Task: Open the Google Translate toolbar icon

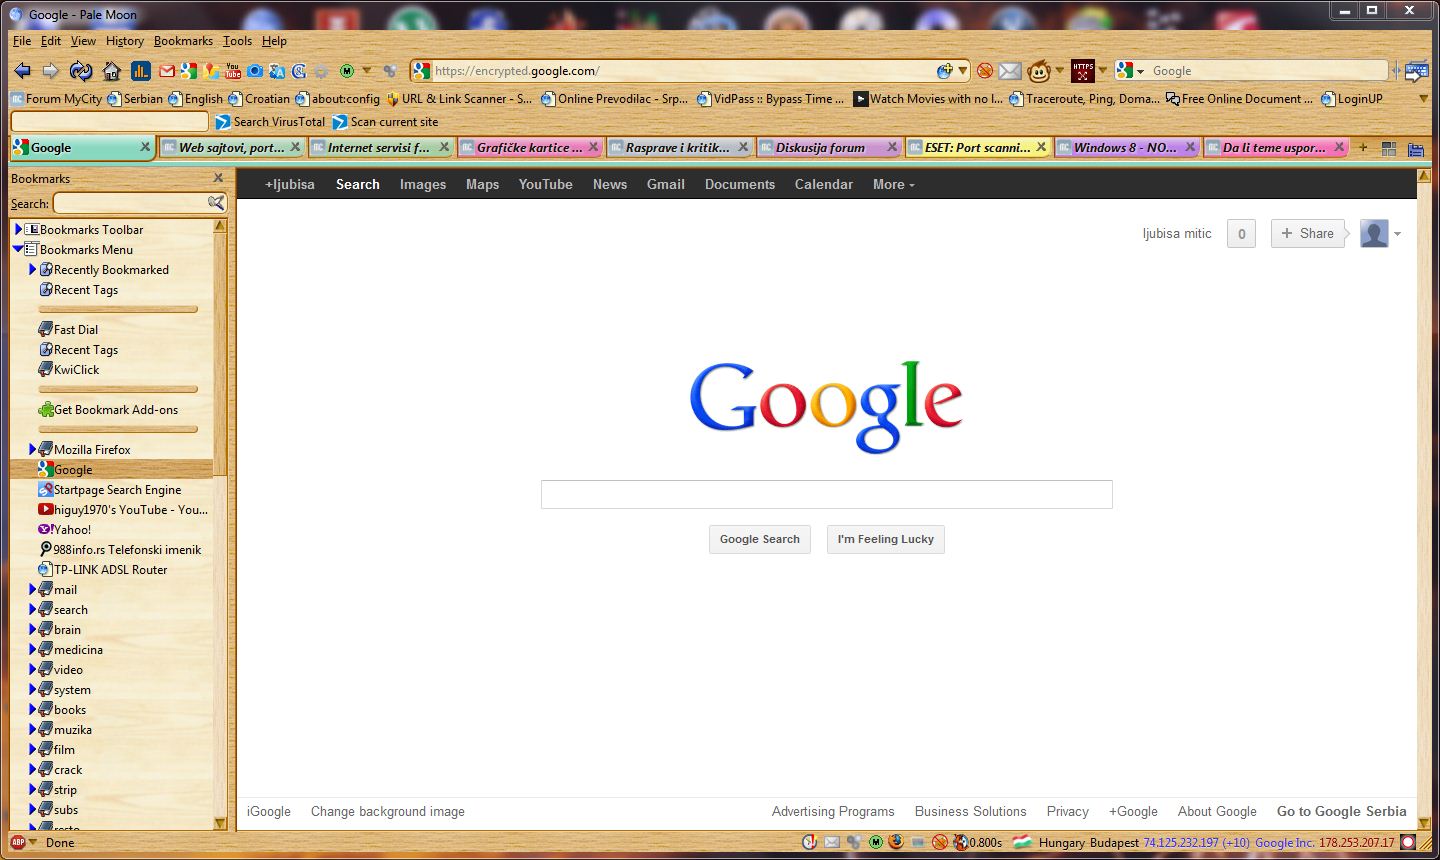Action: coord(277,71)
